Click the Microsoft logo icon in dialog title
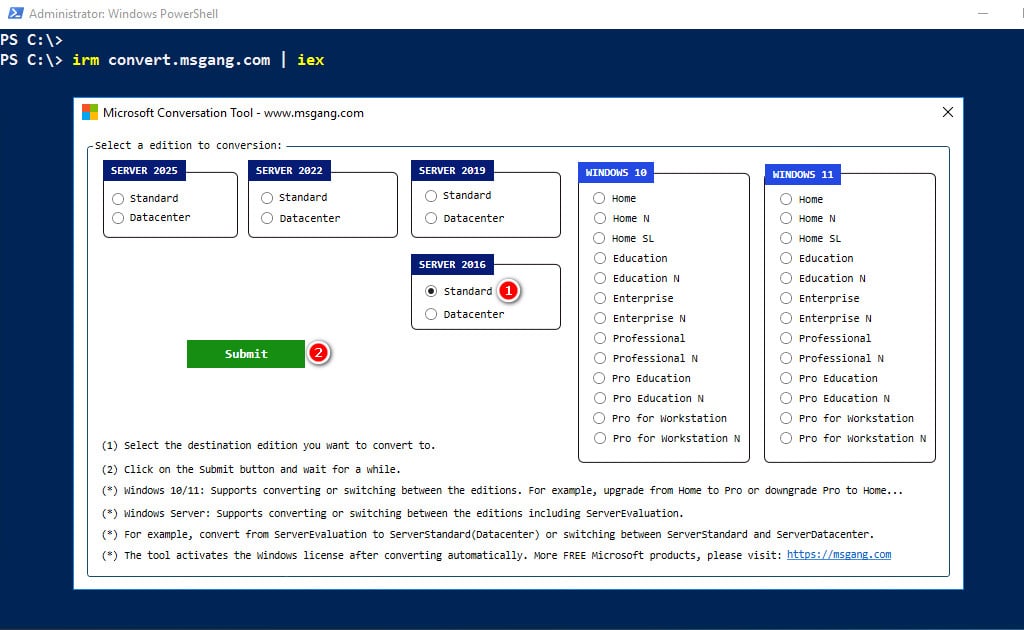Image resolution: width=1024 pixels, height=630 pixels. click(x=89, y=112)
